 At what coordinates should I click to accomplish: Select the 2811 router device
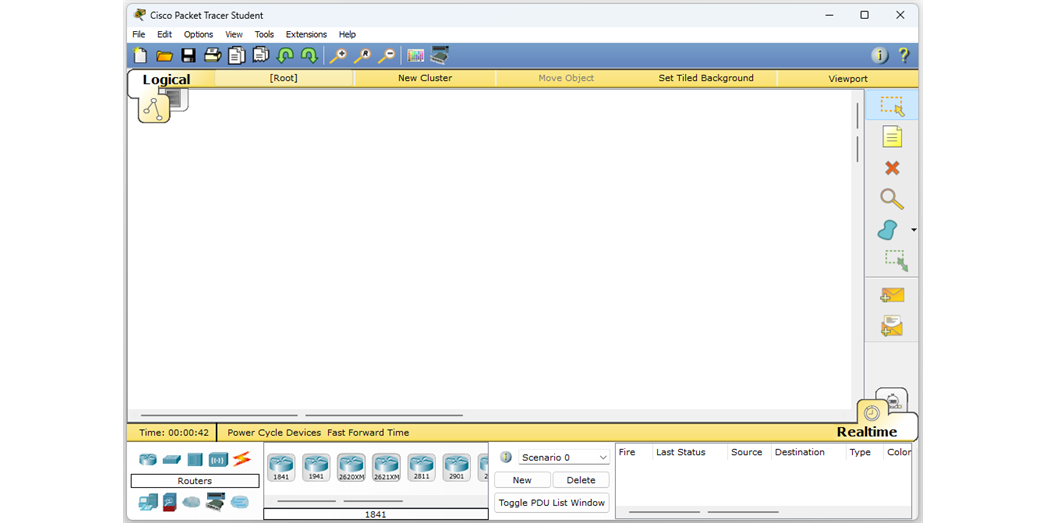point(421,466)
